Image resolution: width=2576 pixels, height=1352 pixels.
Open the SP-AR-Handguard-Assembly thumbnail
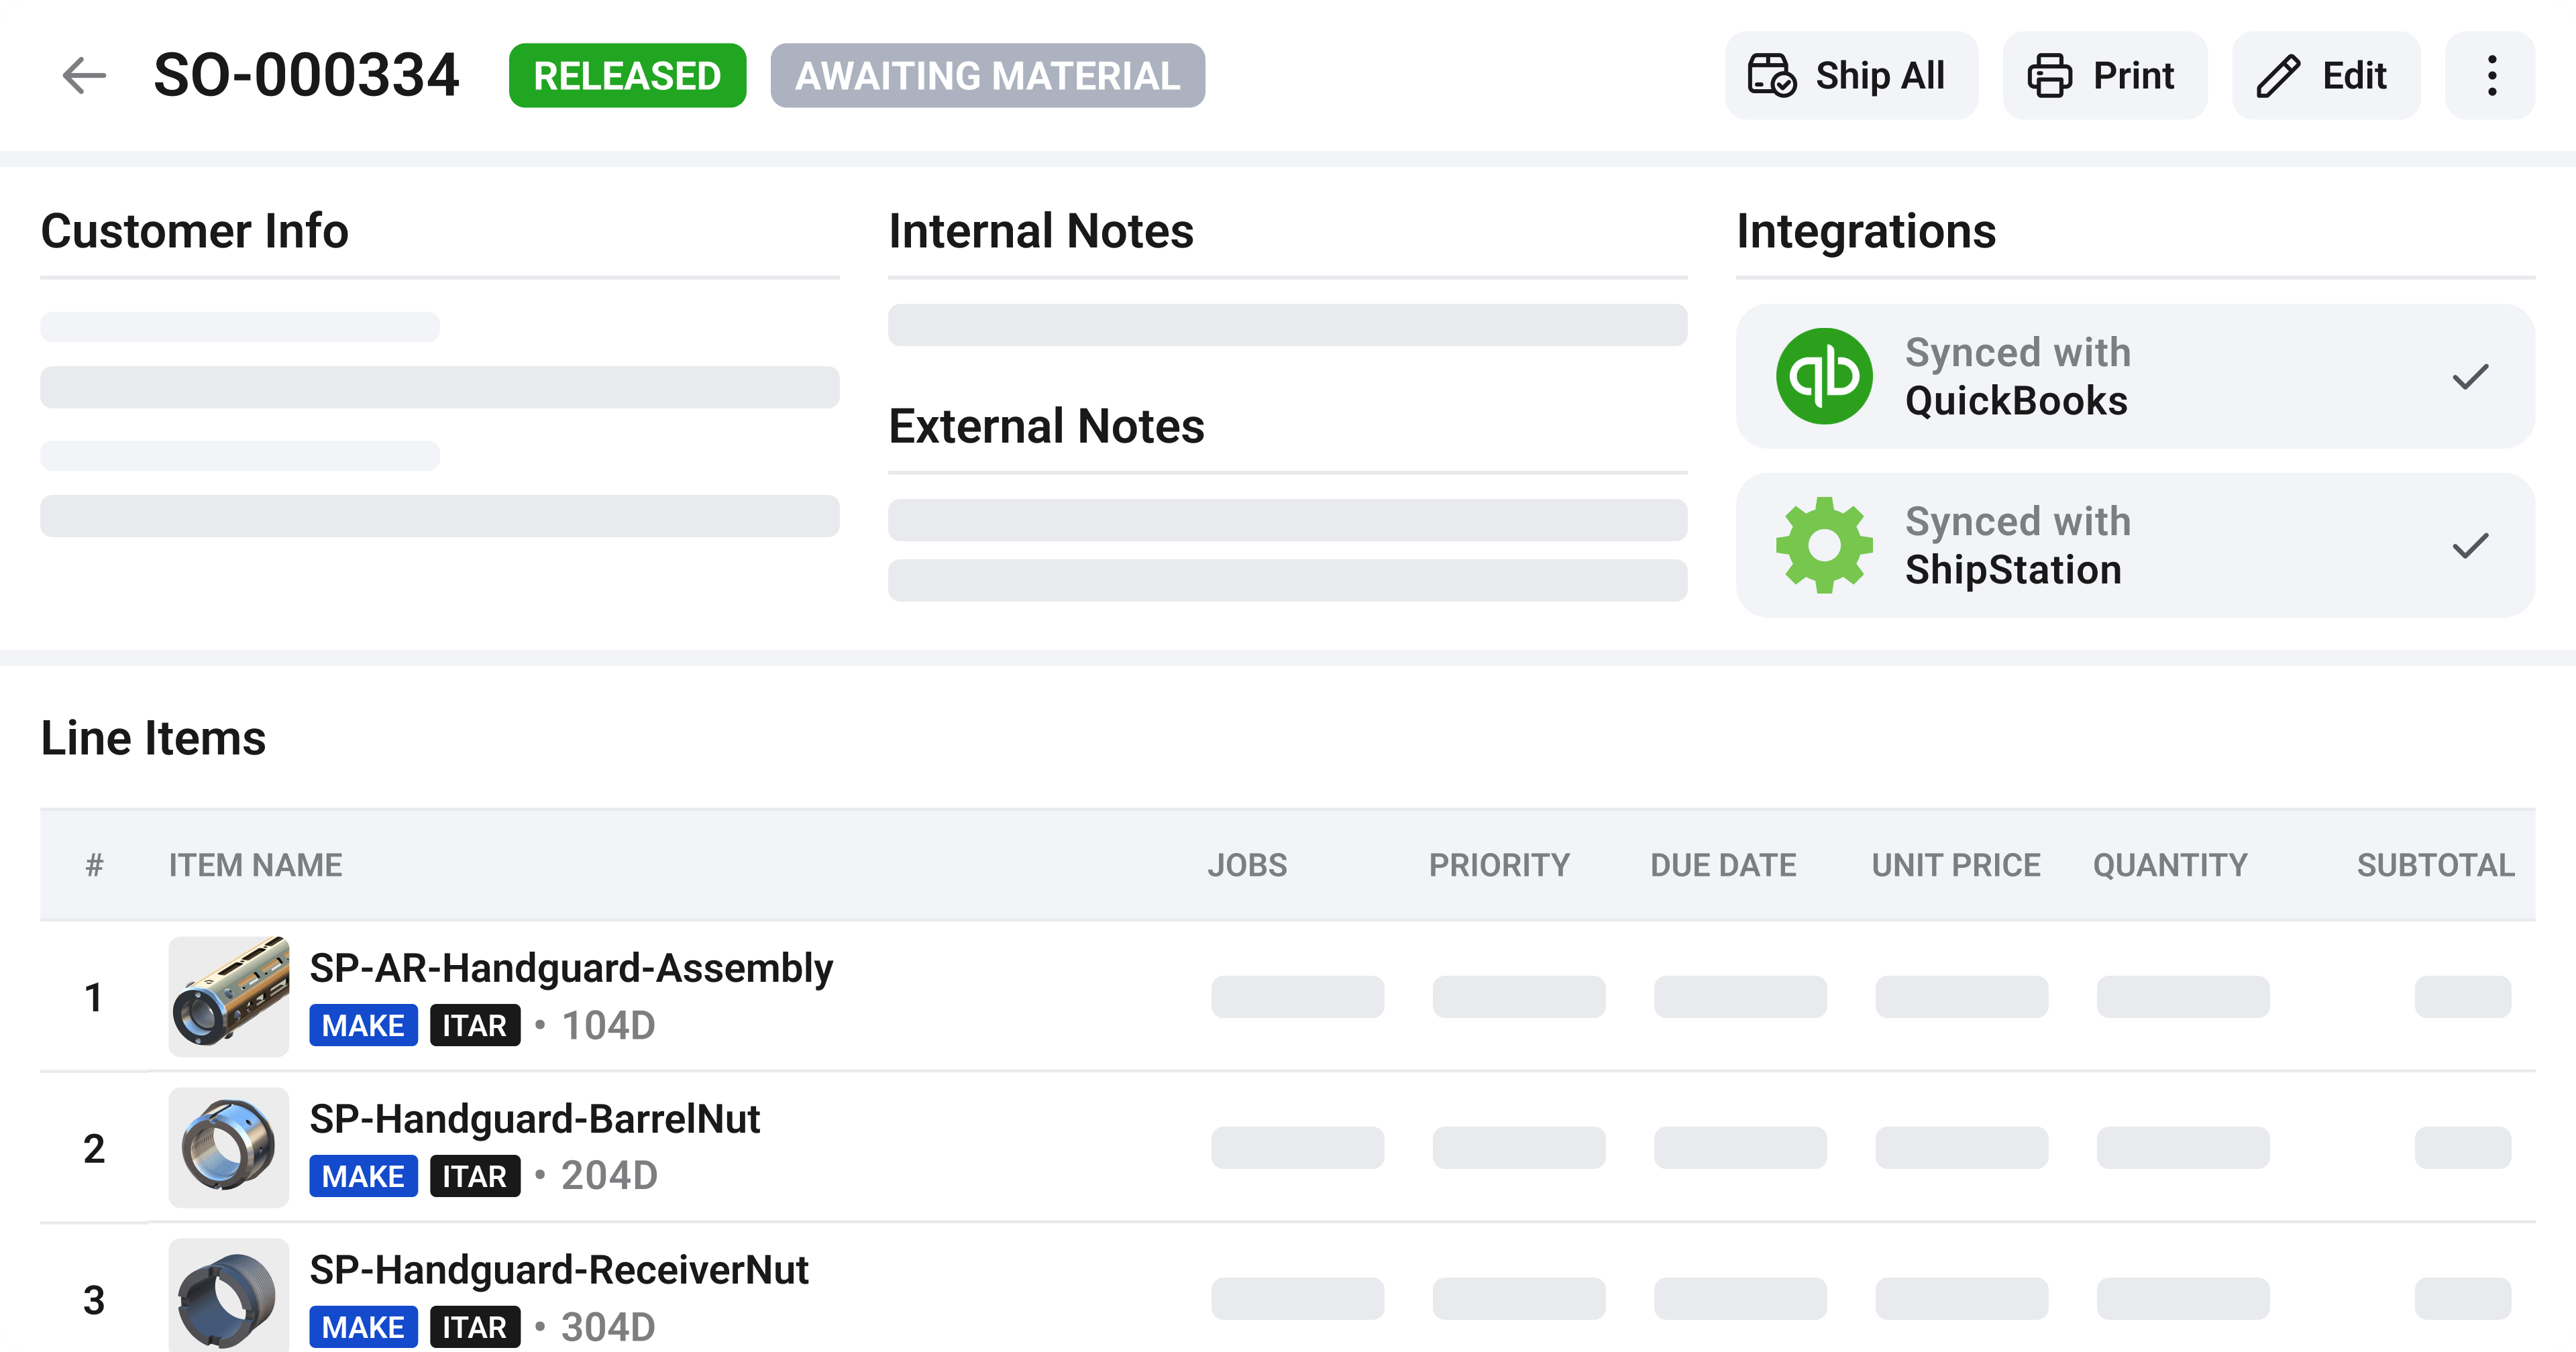(229, 996)
